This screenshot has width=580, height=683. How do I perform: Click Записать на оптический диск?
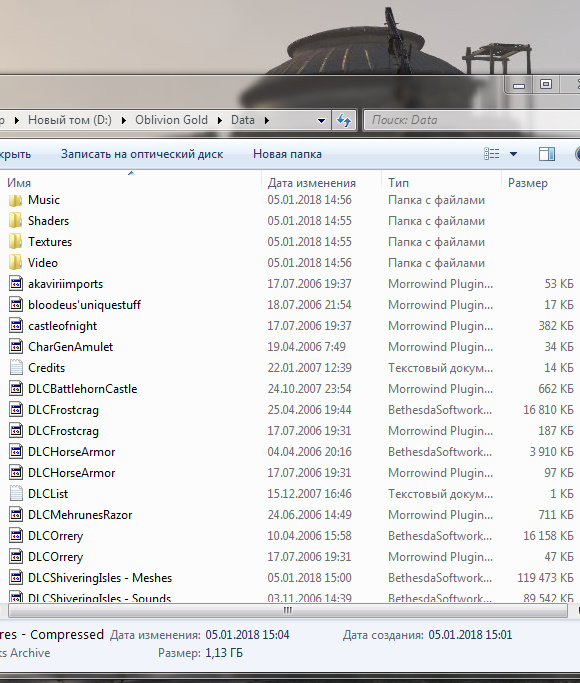142,154
